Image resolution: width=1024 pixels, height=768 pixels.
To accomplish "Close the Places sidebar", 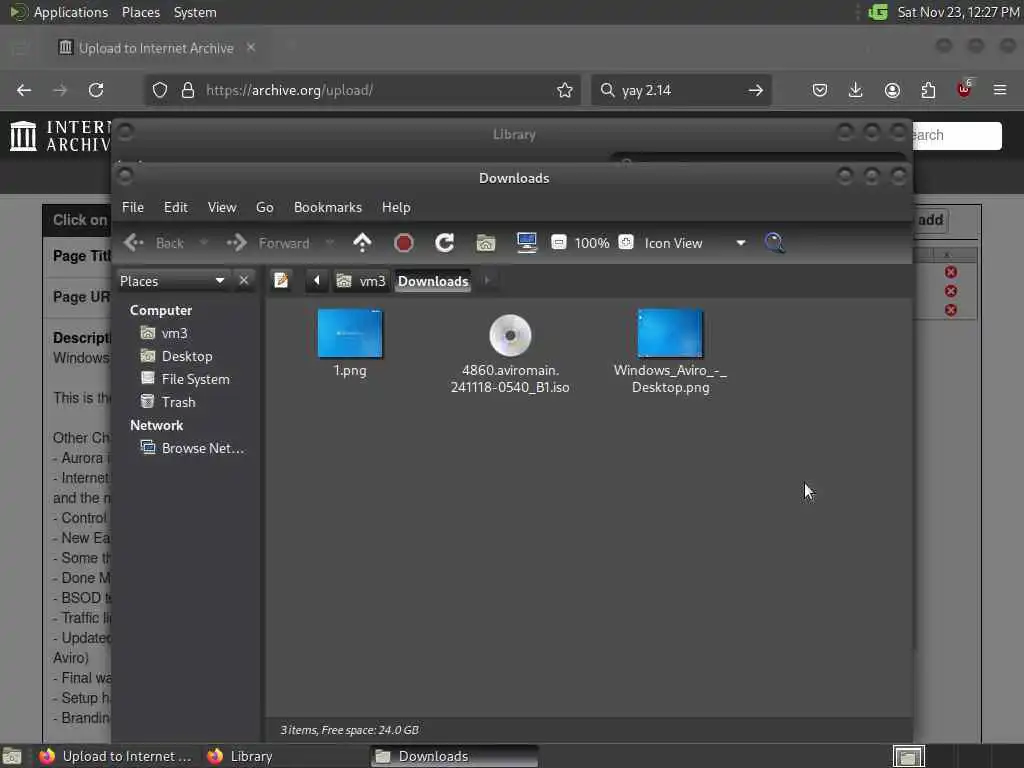I will (x=244, y=281).
